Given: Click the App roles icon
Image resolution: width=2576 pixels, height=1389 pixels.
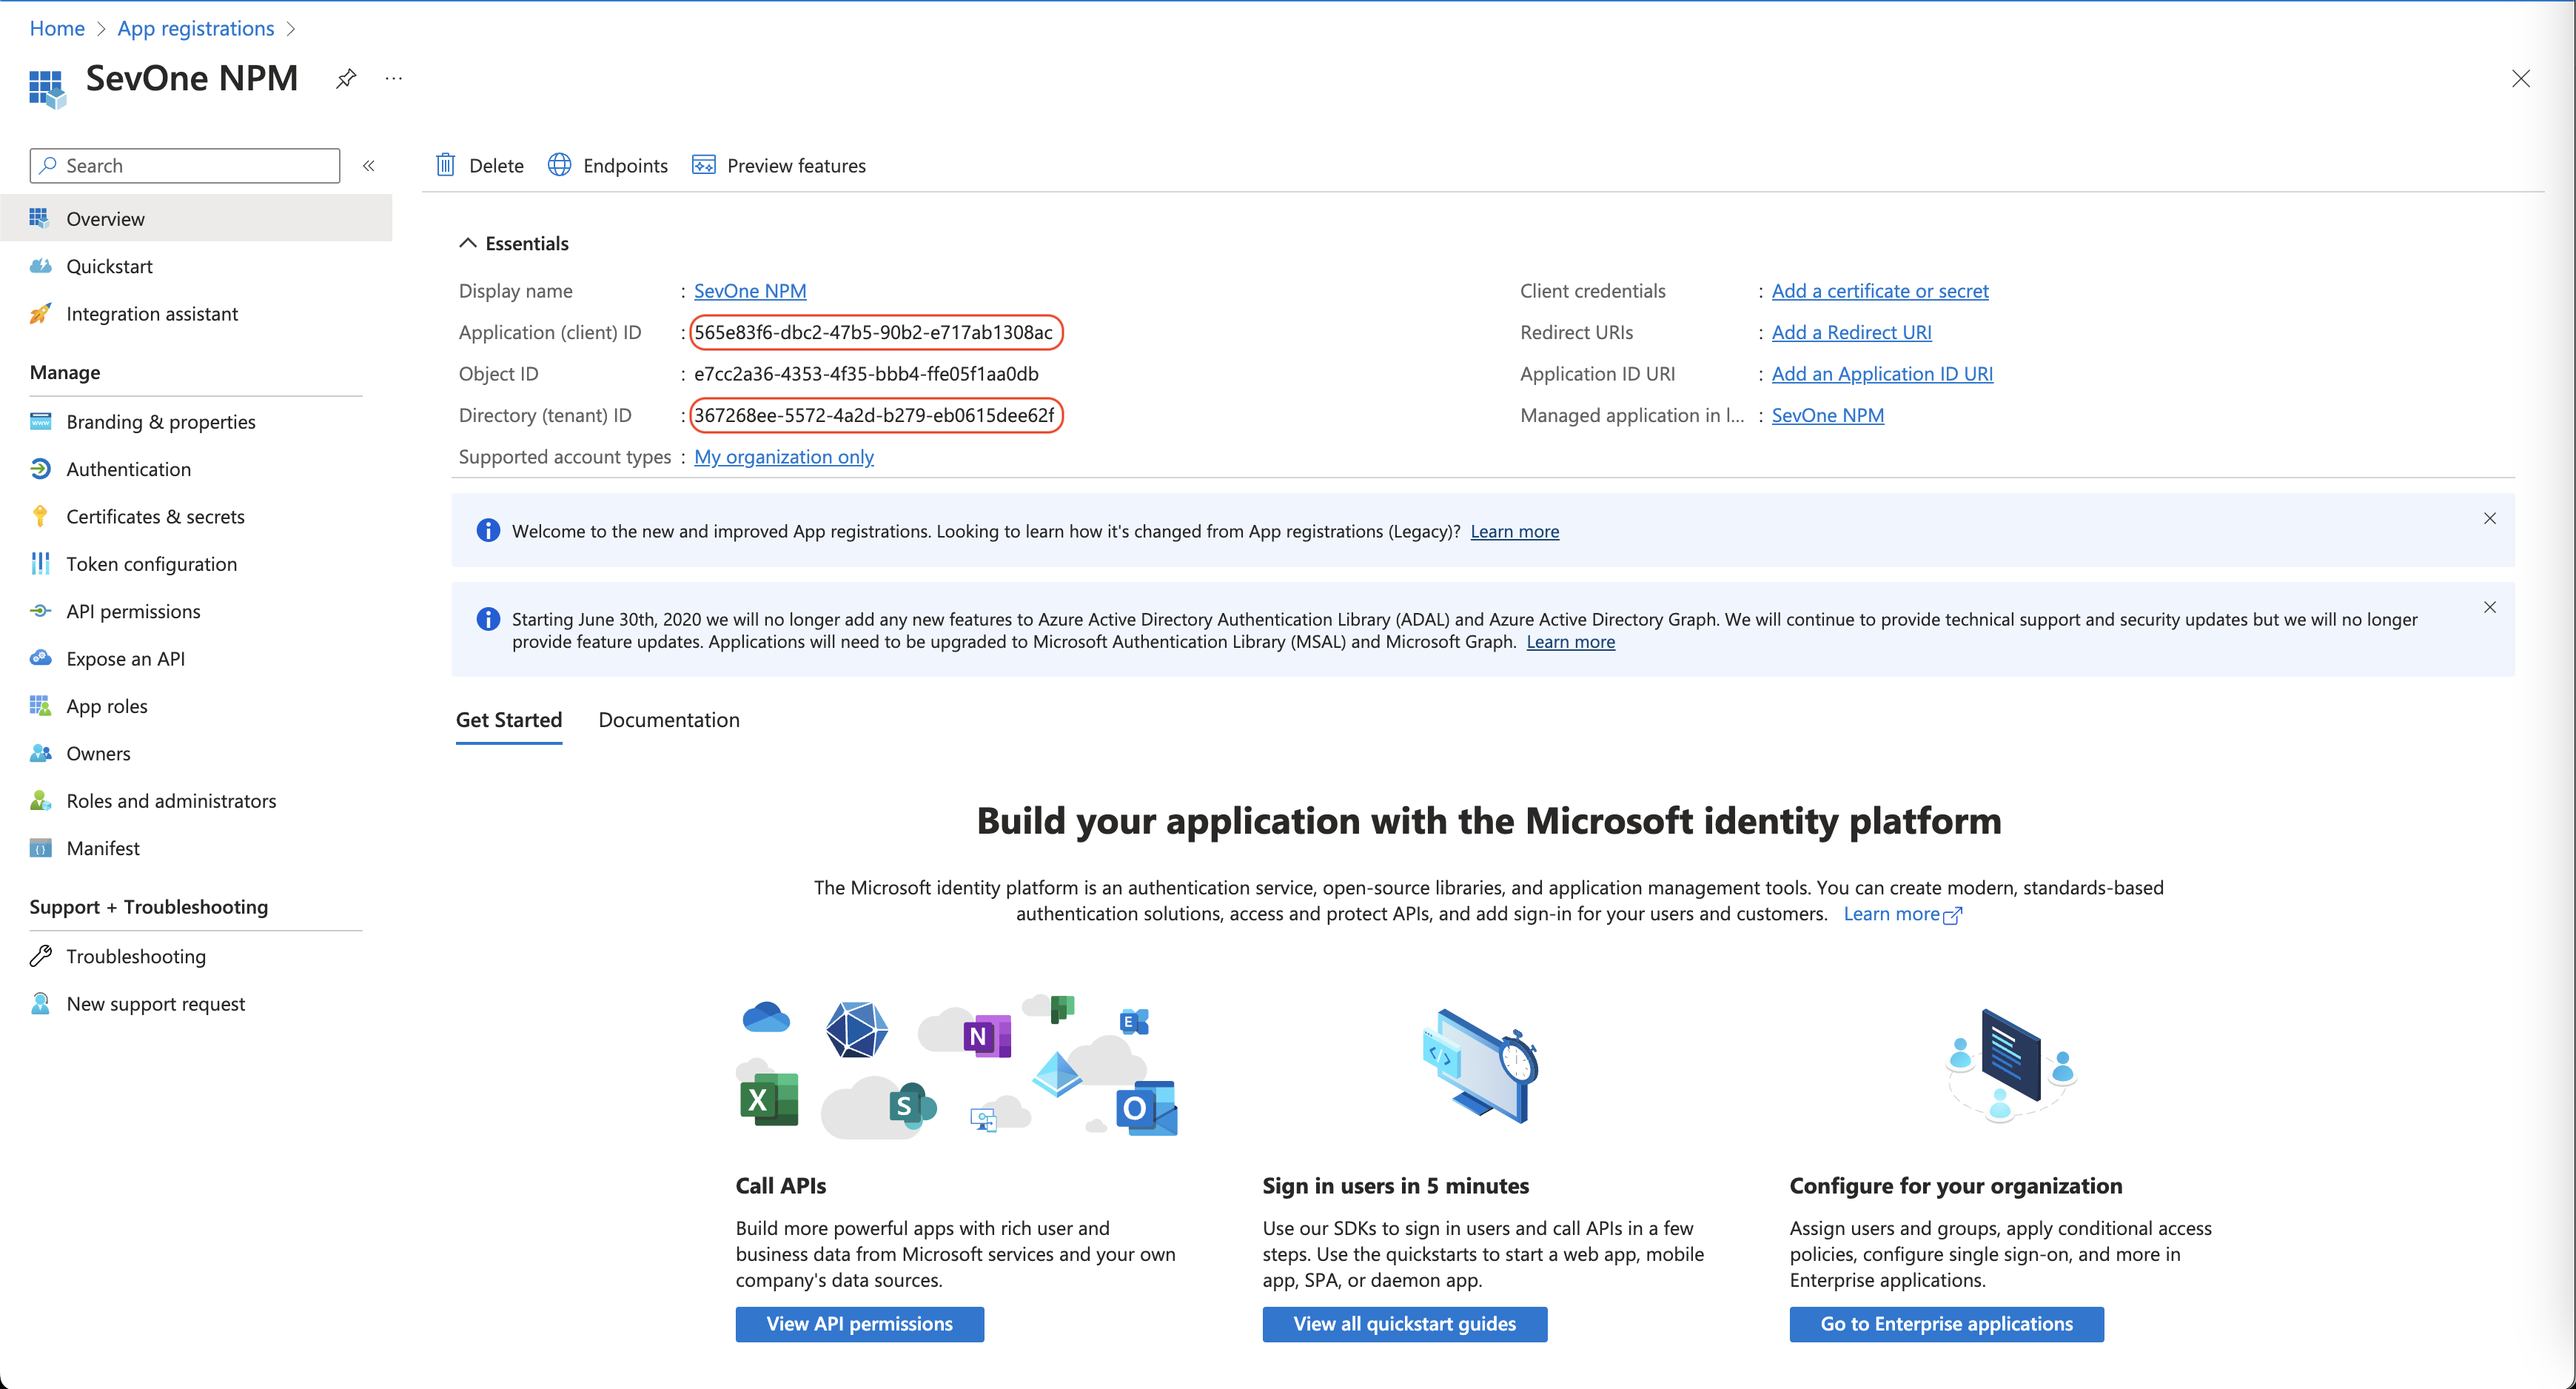Looking at the screenshot, I should point(40,705).
